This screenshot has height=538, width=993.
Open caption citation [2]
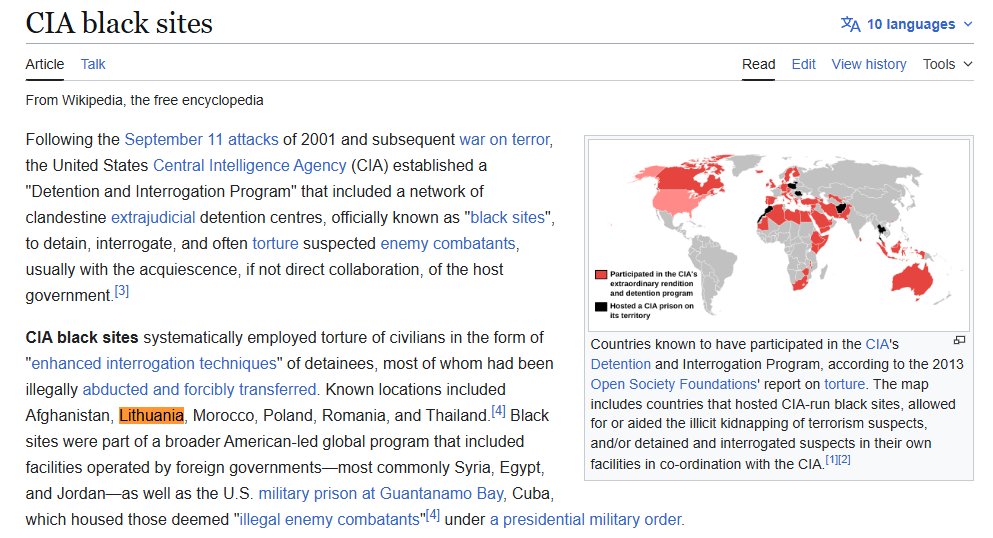click(x=844, y=460)
